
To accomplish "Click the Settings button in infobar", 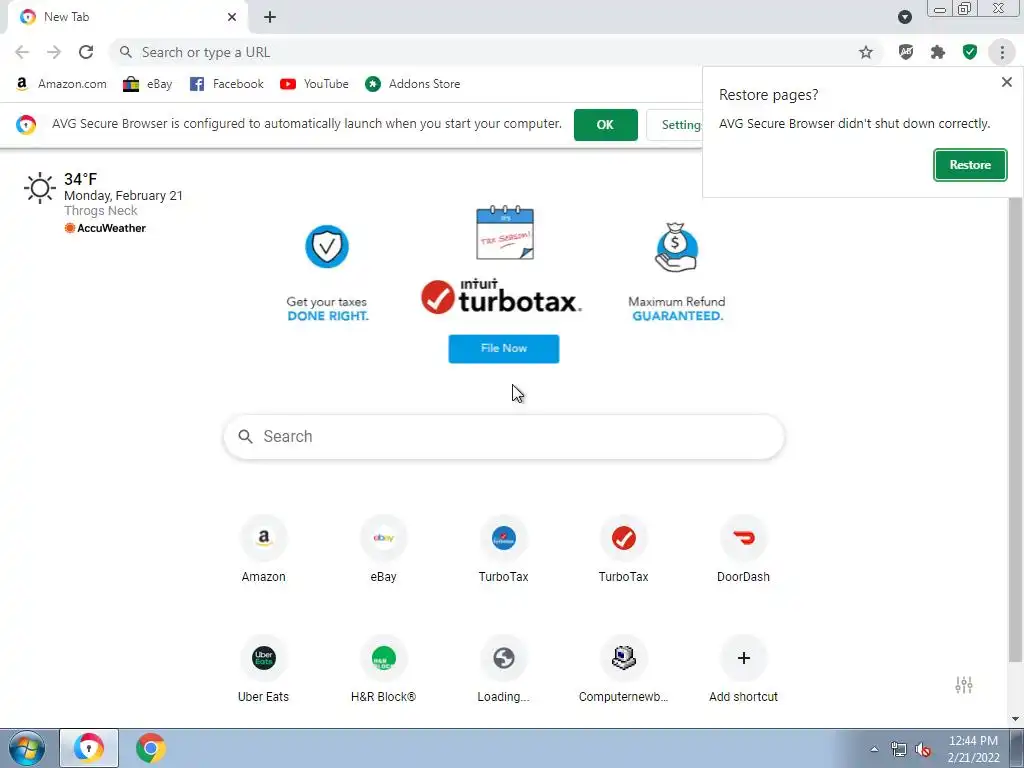I will coord(675,125).
